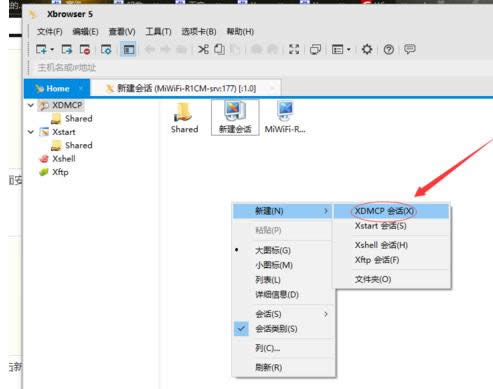Viewport: 493px width, 389px height.
Task: Click the Xbrowser 5 title bar icon
Action: pos(33,14)
